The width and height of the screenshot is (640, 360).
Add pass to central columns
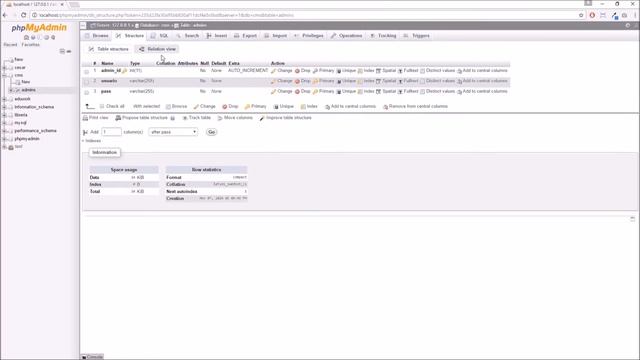pos(482,91)
